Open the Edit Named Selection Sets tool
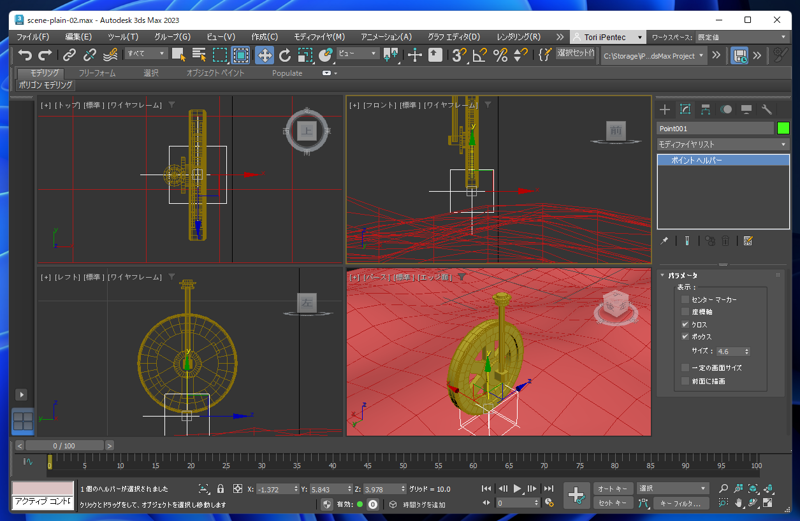The height and width of the screenshot is (521, 800). tap(544, 55)
